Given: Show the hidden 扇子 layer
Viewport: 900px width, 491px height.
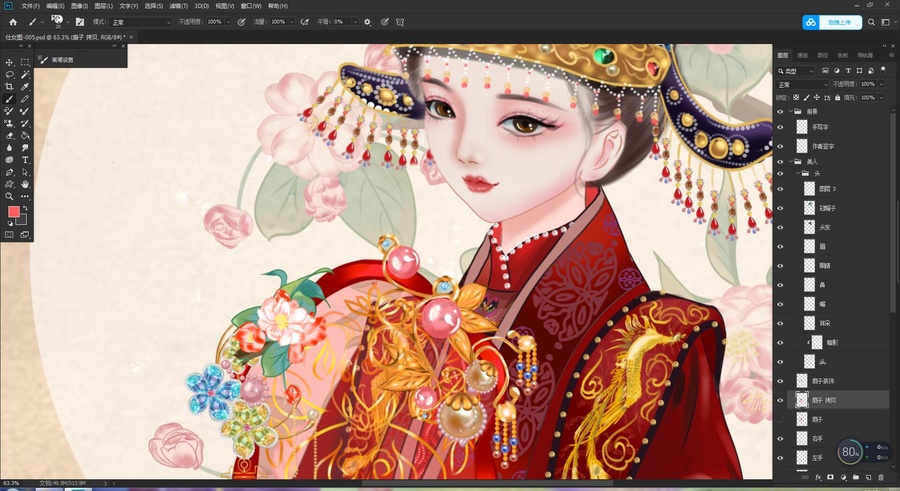Looking at the screenshot, I should (x=780, y=420).
